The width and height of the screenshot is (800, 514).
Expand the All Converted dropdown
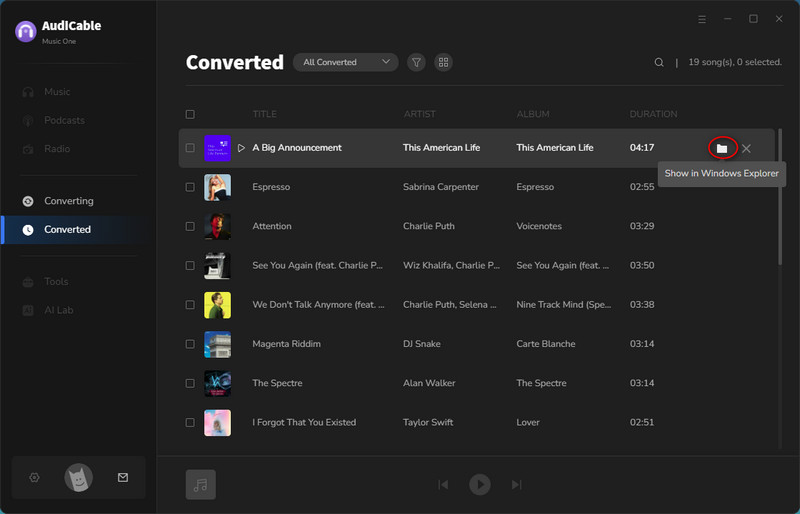click(x=345, y=62)
